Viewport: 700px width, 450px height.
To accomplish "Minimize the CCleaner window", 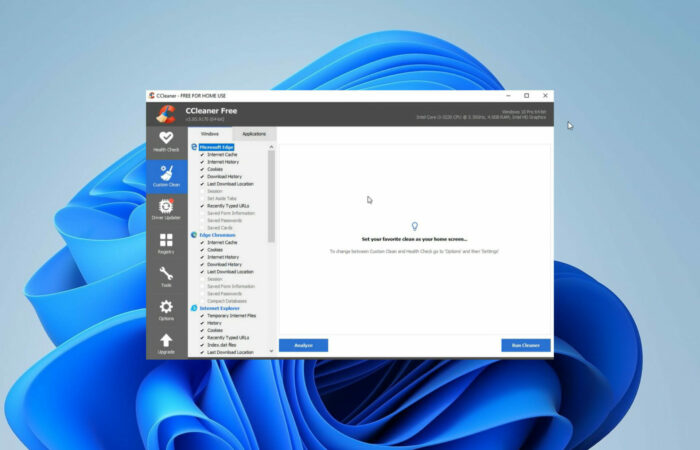I will [x=508, y=96].
